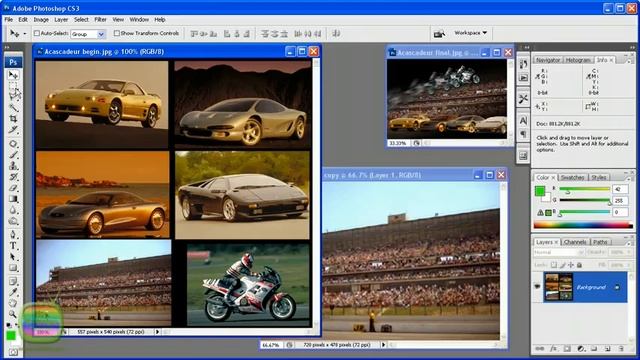Select the Slice tool
This screenshot has height=360, width=640.
[x=13, y=129]
